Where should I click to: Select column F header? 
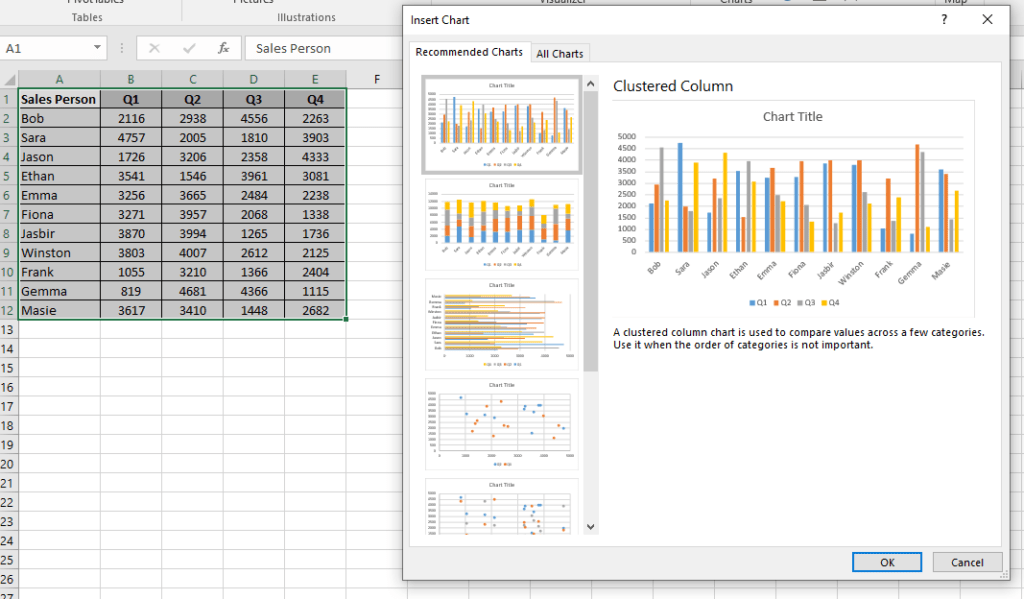point(377,78)
